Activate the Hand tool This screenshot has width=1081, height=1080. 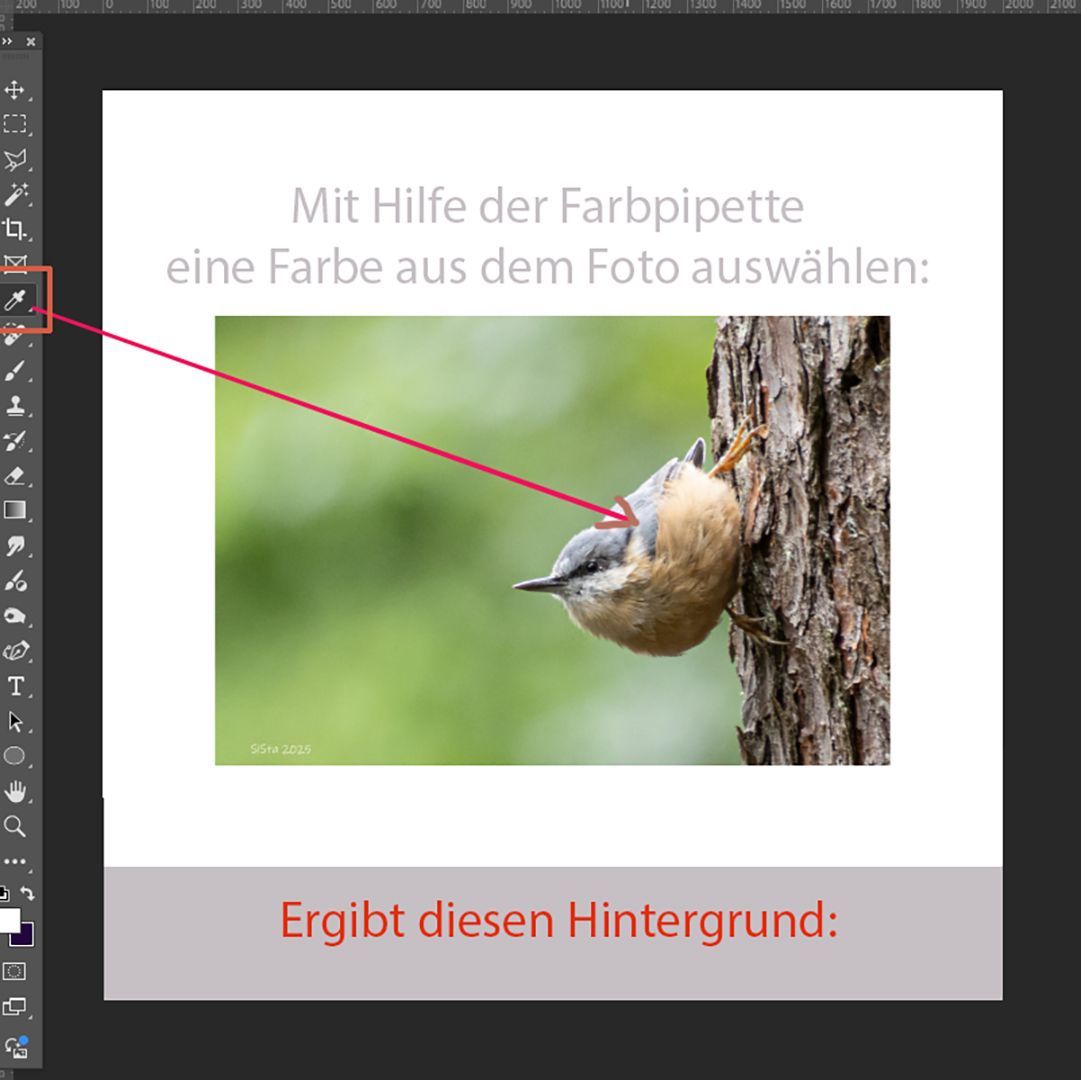[15, 792]
